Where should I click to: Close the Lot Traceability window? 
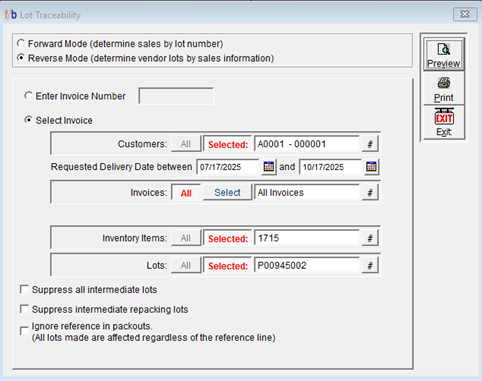465,14
